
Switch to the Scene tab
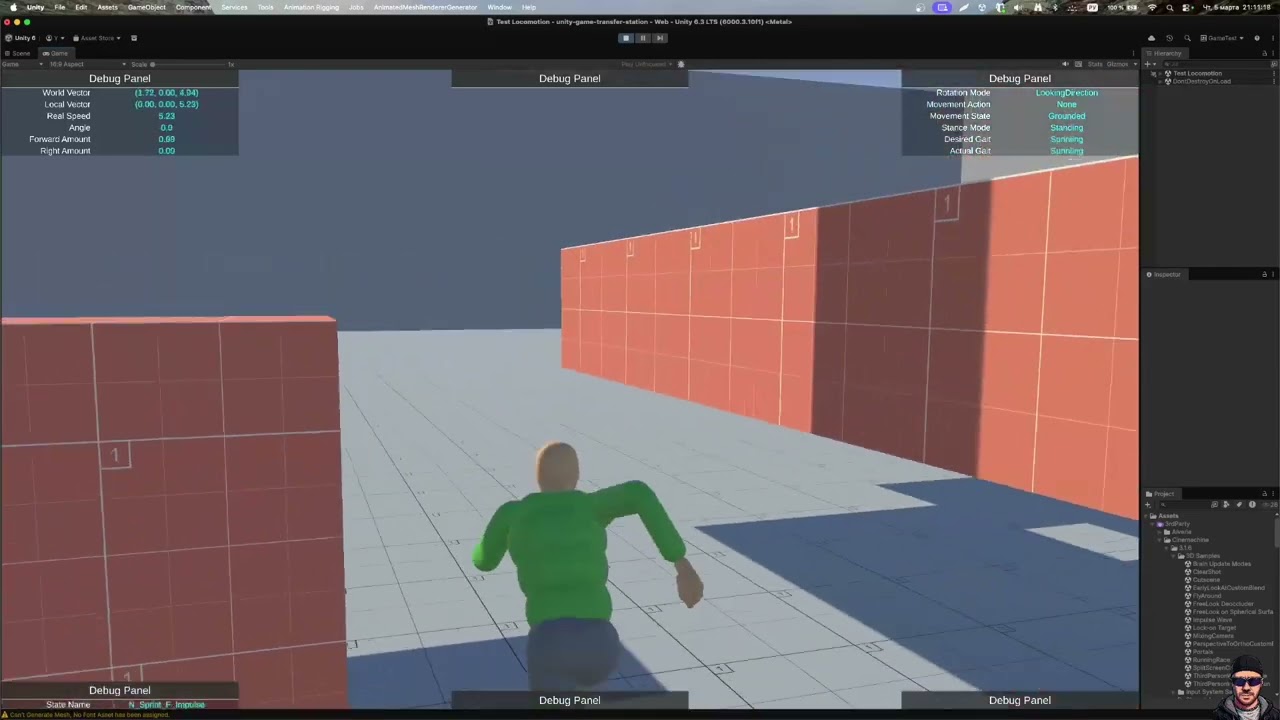pyautogui.click(x=17, y=53)
